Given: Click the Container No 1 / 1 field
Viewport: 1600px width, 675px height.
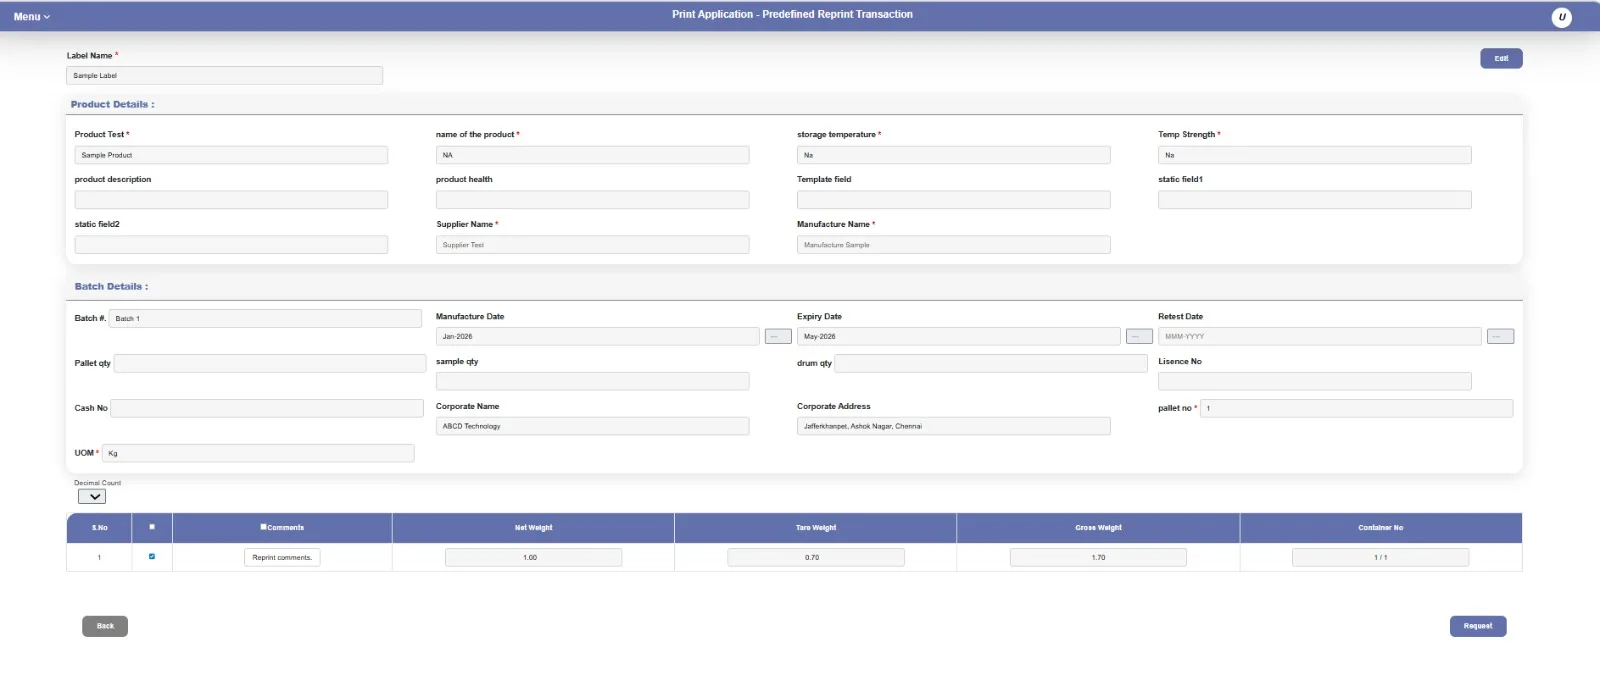Looking at the screenshot, I should [1380, 557].
